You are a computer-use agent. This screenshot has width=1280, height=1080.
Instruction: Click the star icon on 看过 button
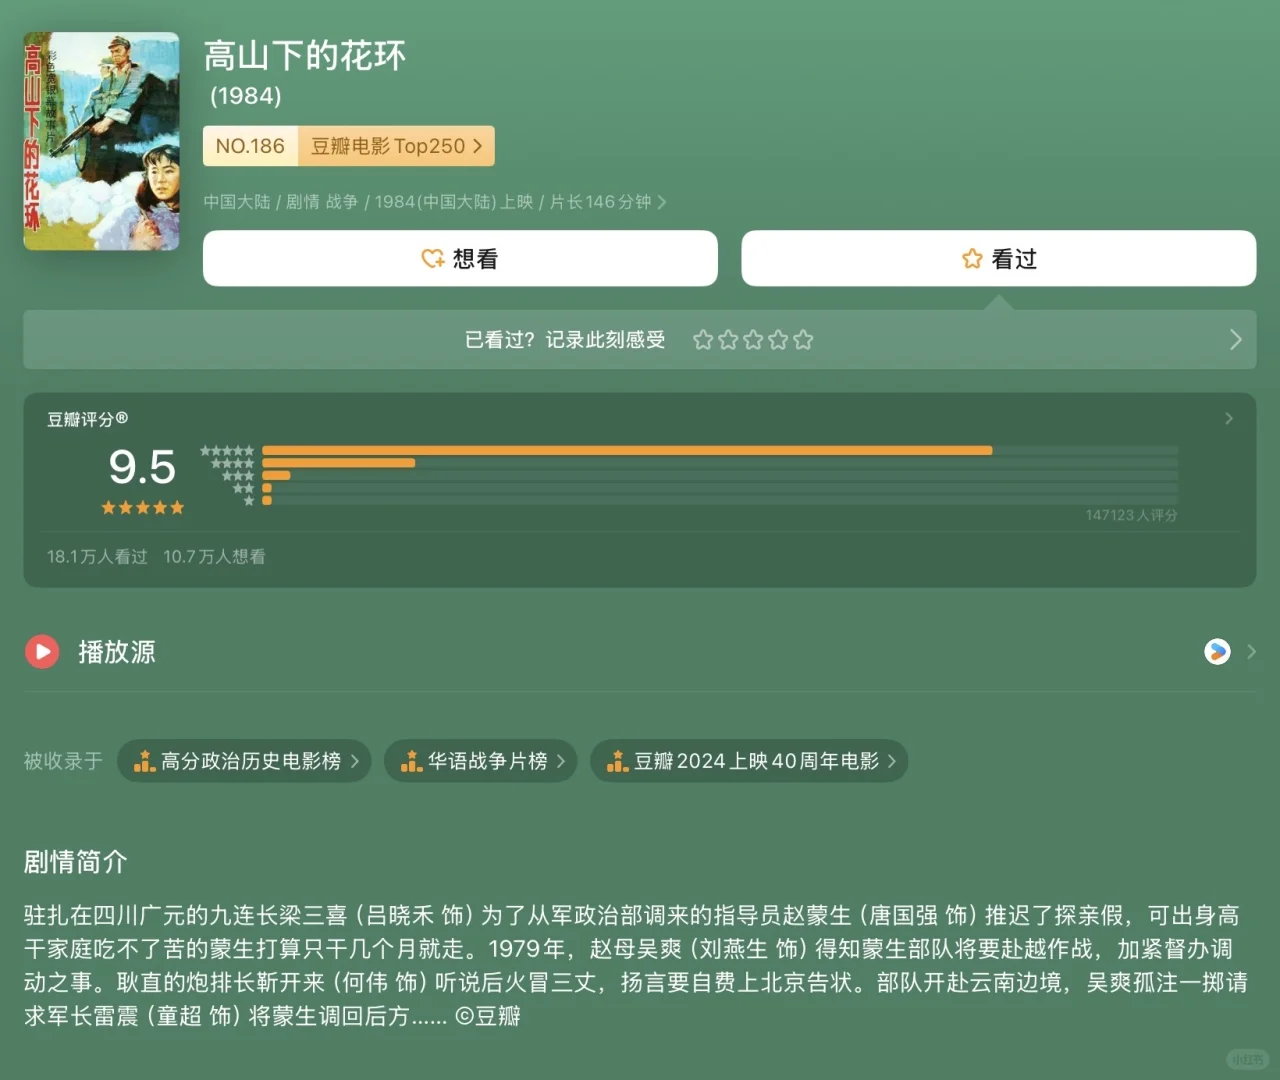[972, 259]
